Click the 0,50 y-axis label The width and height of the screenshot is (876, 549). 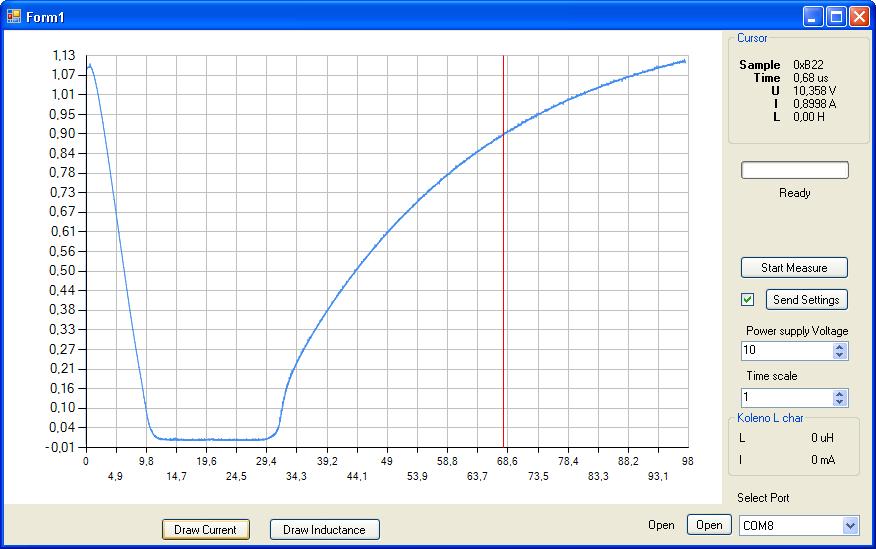click(63, 271)
